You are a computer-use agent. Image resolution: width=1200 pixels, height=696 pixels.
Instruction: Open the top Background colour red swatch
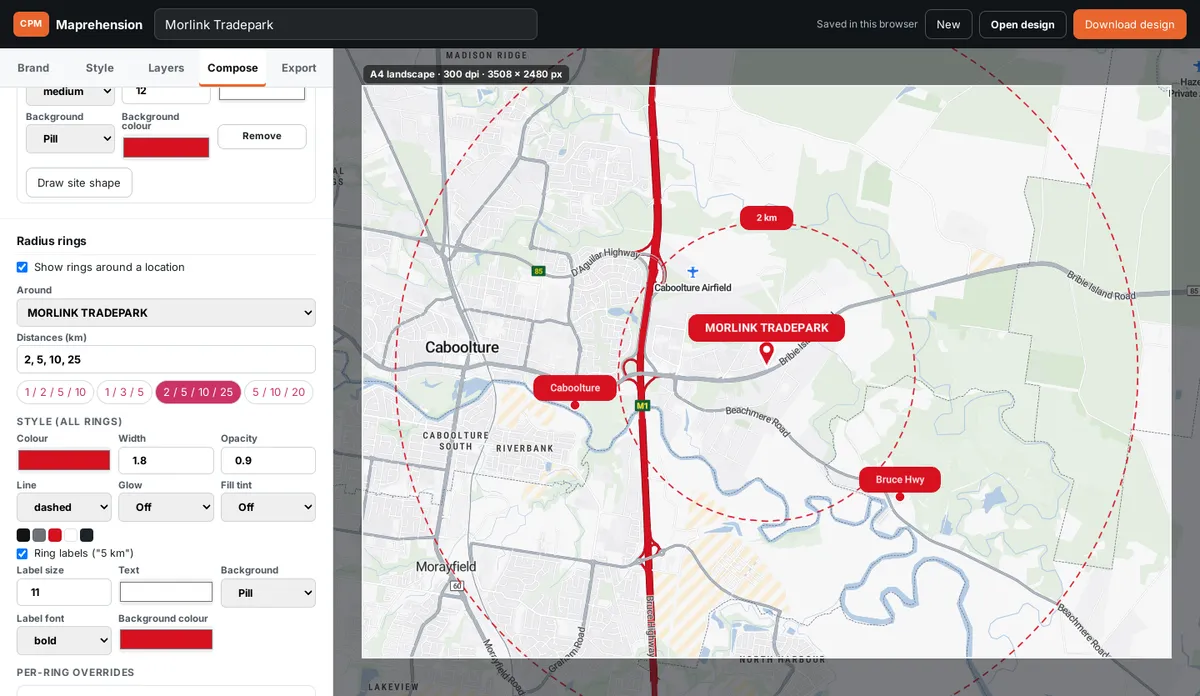coord(166,147)
